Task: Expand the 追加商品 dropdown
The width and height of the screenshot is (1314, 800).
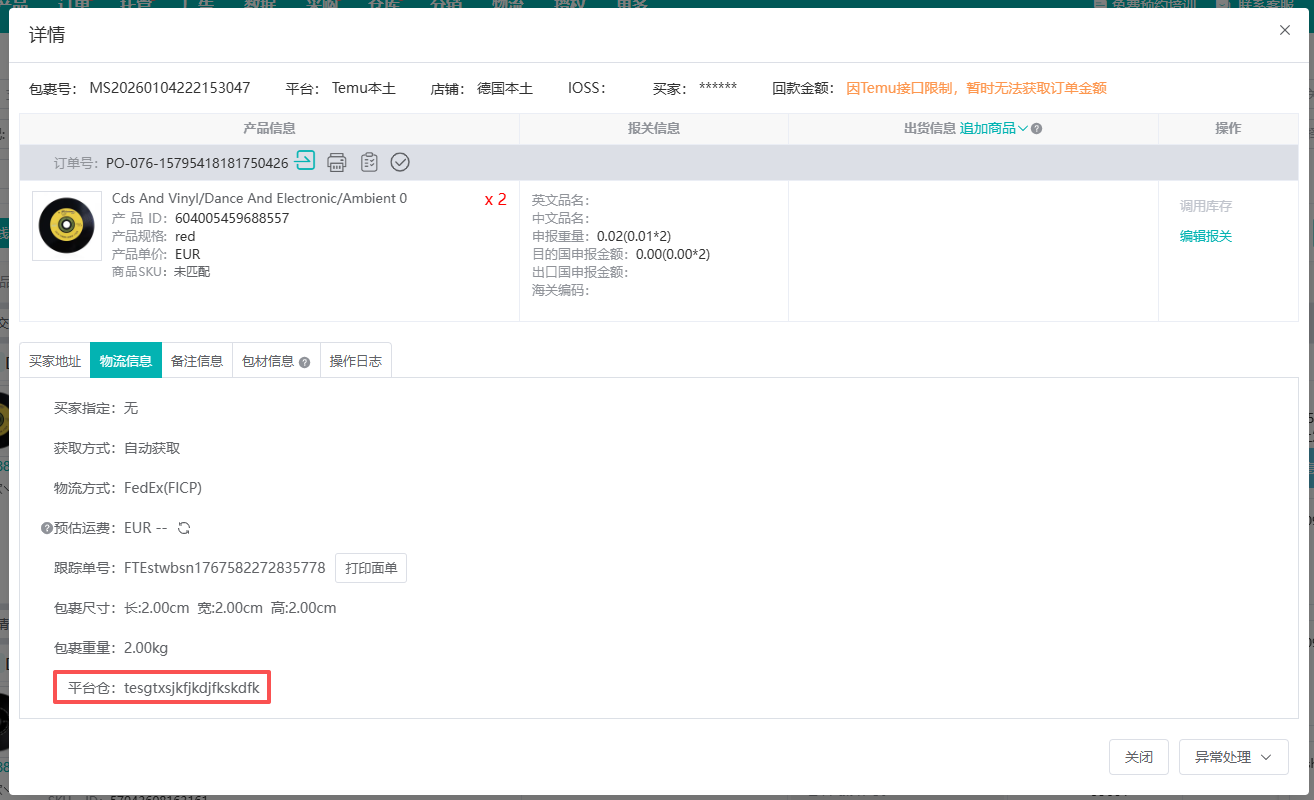Action: (994, 128)
